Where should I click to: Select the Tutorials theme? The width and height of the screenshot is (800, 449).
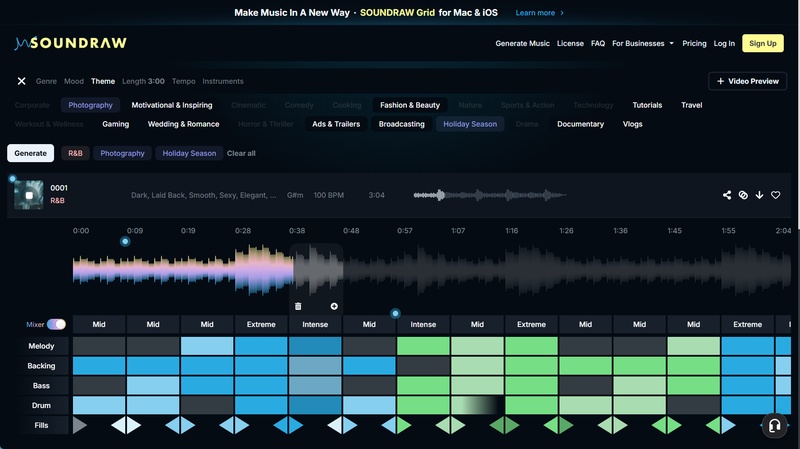[x=647, y=105]
